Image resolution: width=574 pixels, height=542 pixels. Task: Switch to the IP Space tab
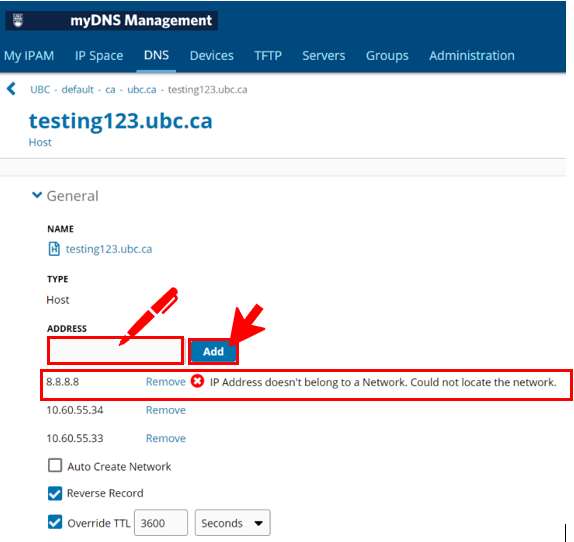coord(99,56)
